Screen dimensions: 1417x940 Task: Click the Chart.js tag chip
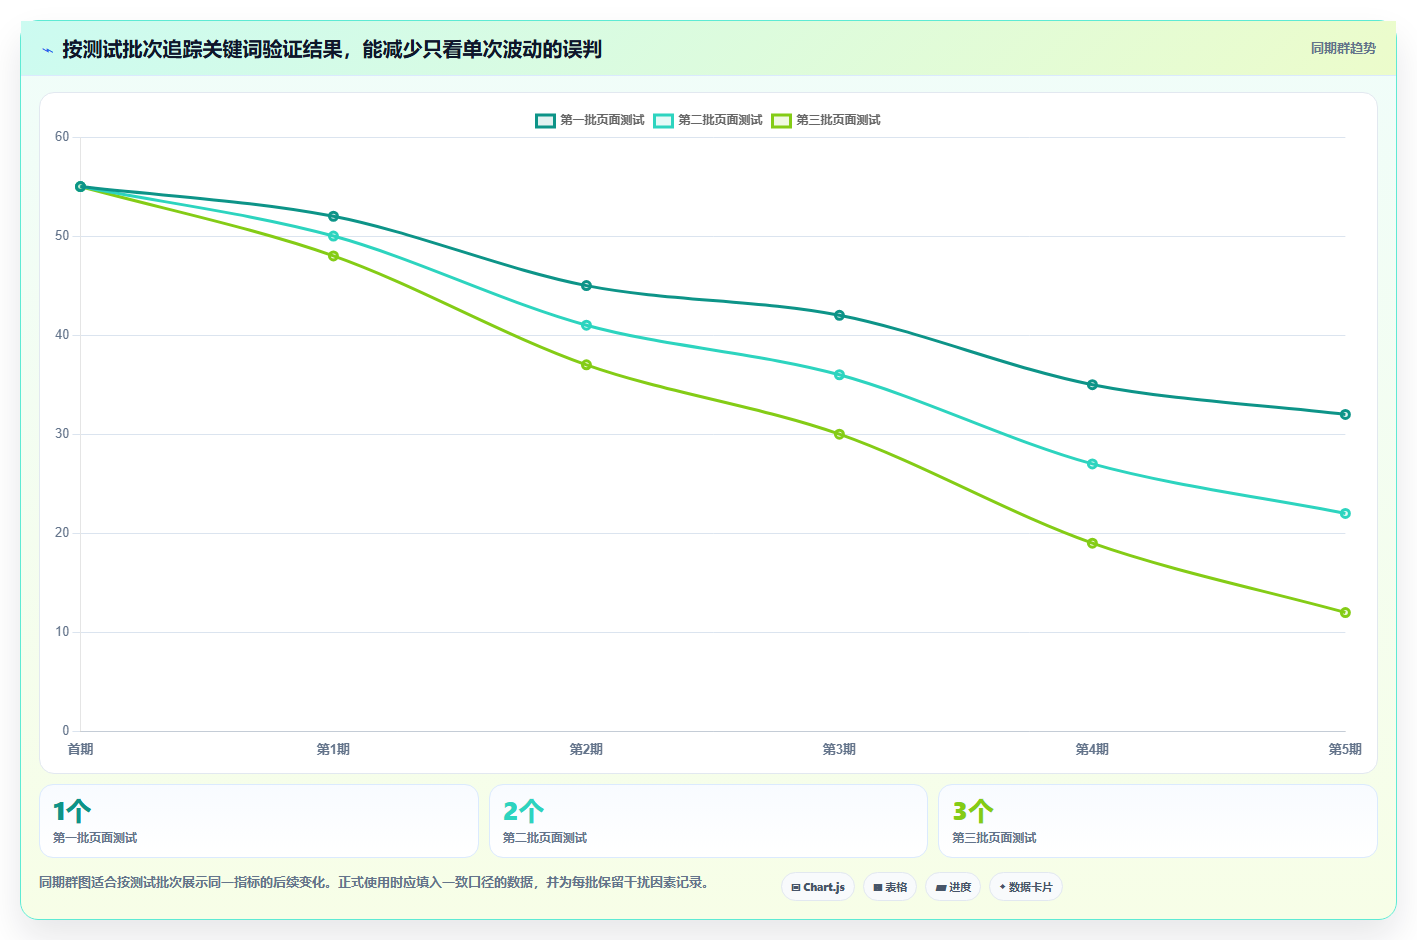tap(818, 887)
